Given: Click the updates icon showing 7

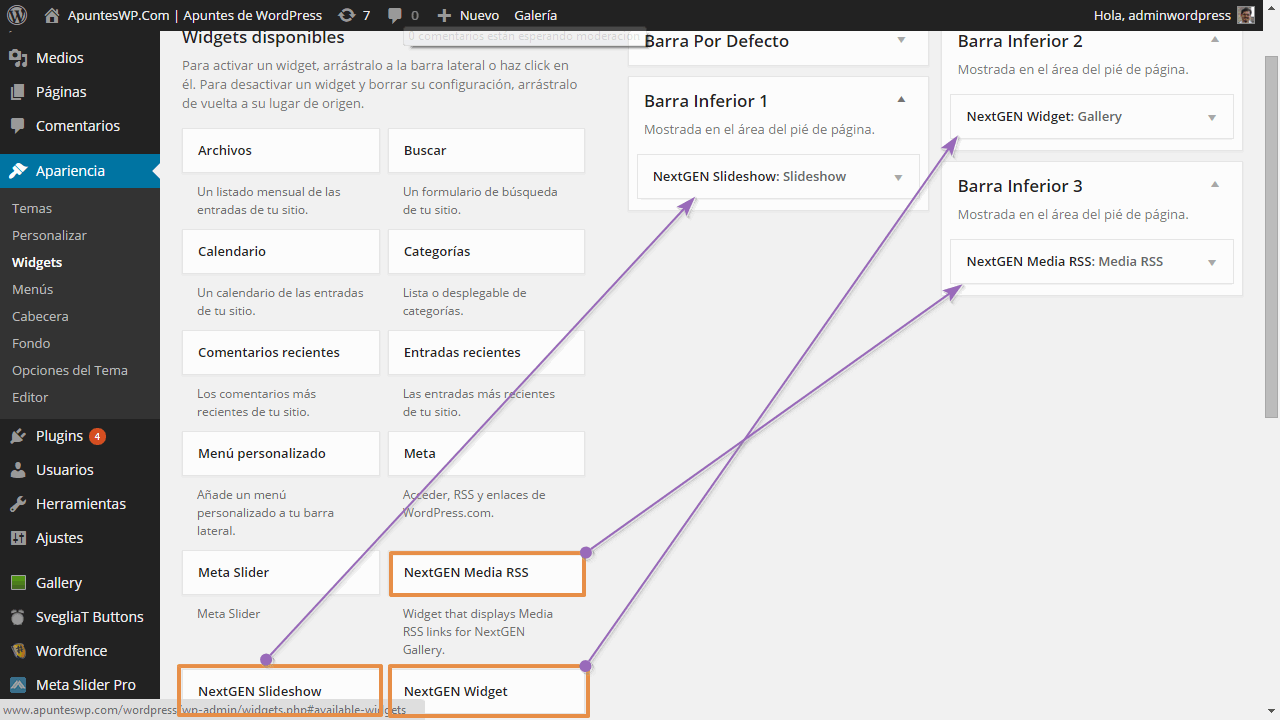Looking at the screenshot, I should (346, 15).
